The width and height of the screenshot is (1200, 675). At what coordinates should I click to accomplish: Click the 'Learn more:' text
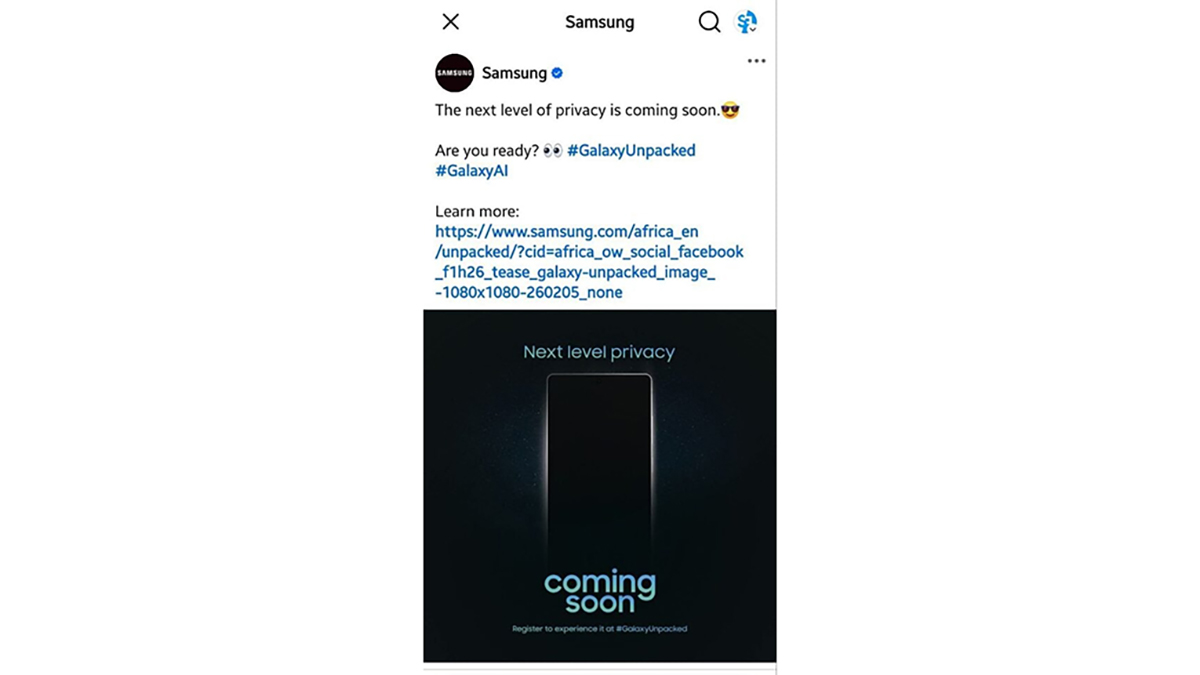[477, 212]
